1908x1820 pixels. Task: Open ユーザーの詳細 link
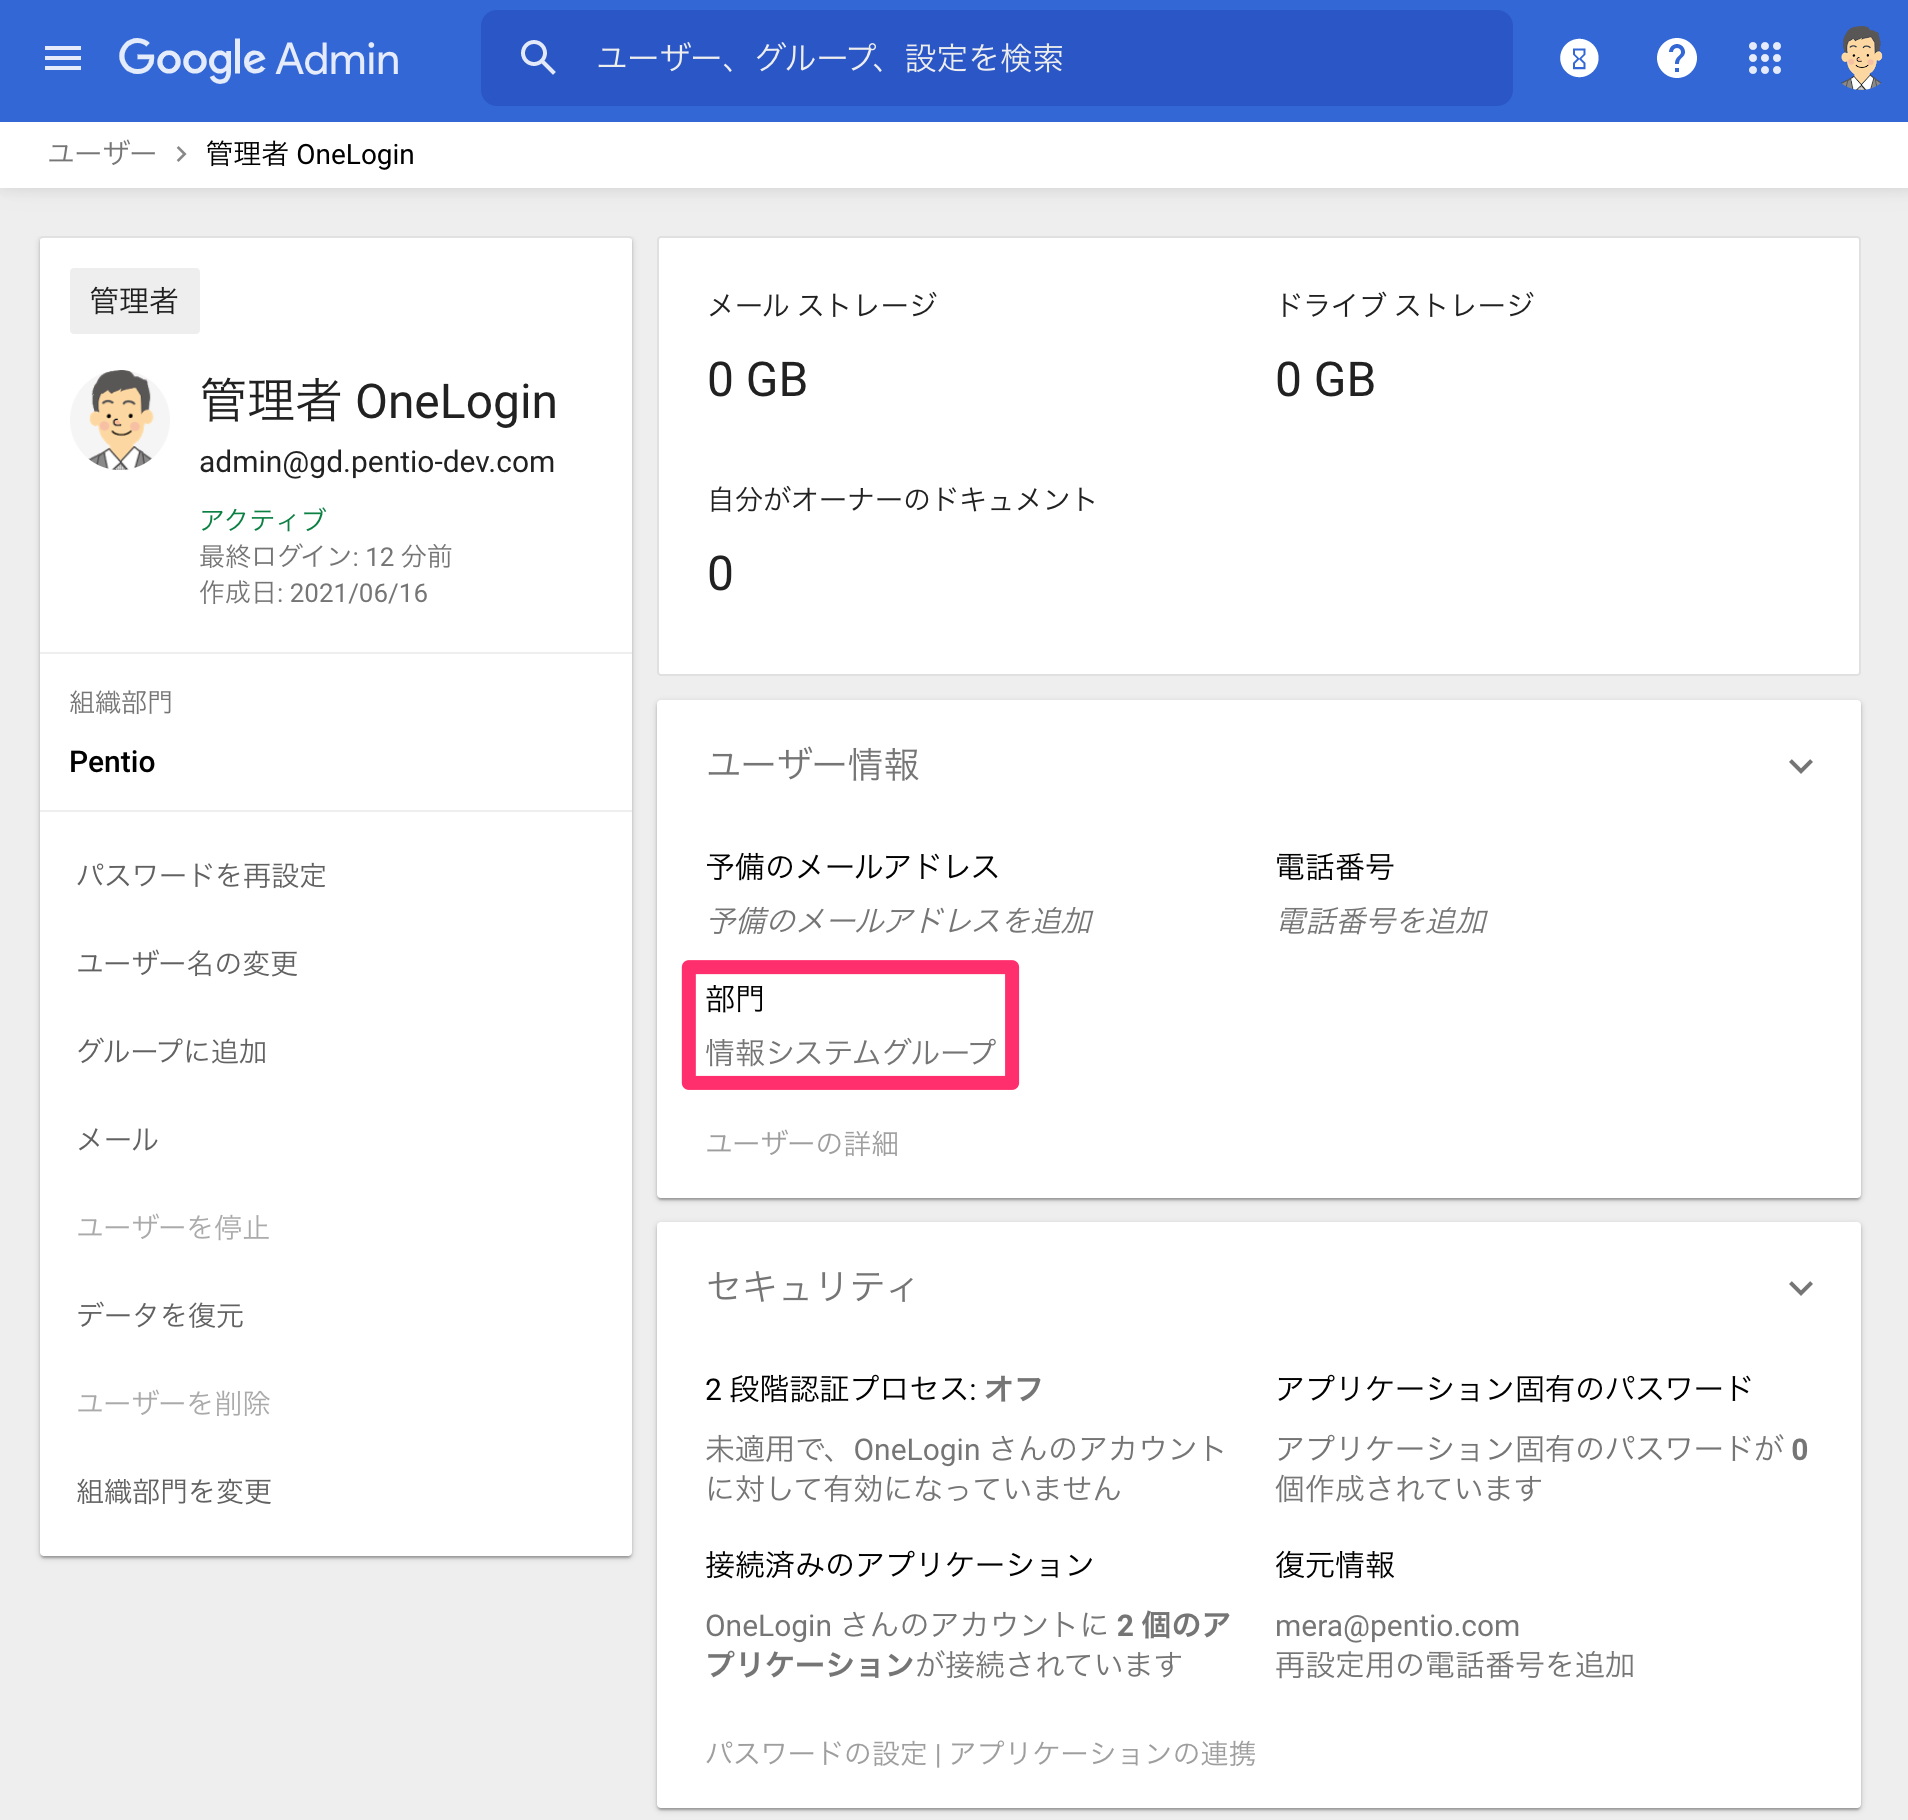[x=802, y=1143]
